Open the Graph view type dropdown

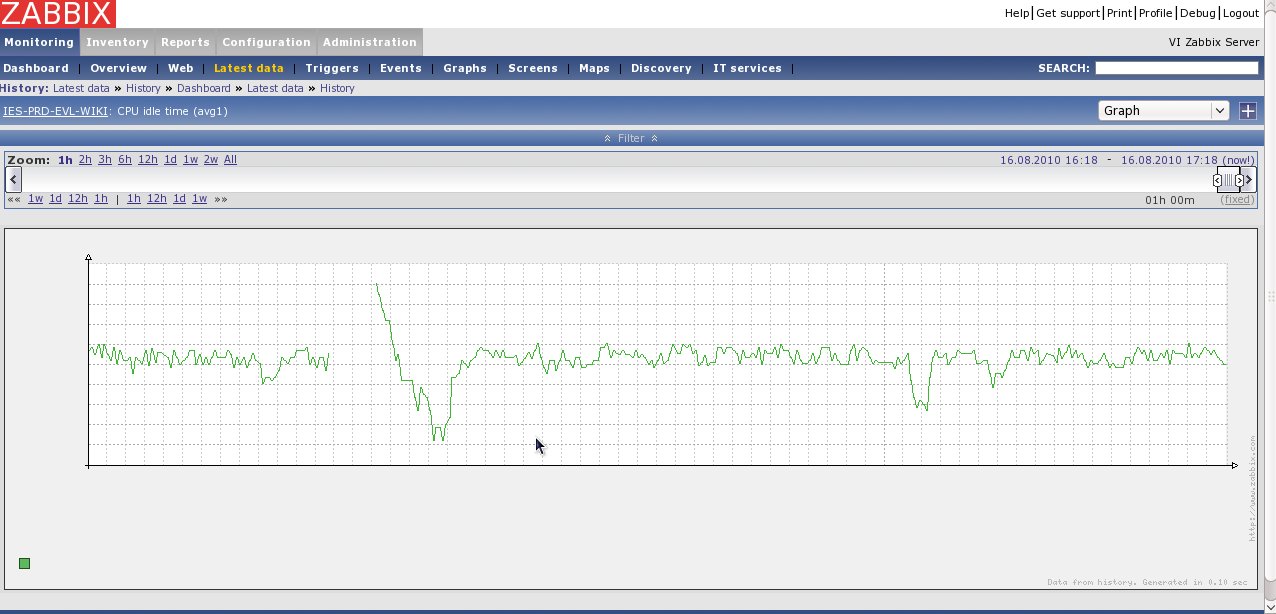[x=1163, y=111]
